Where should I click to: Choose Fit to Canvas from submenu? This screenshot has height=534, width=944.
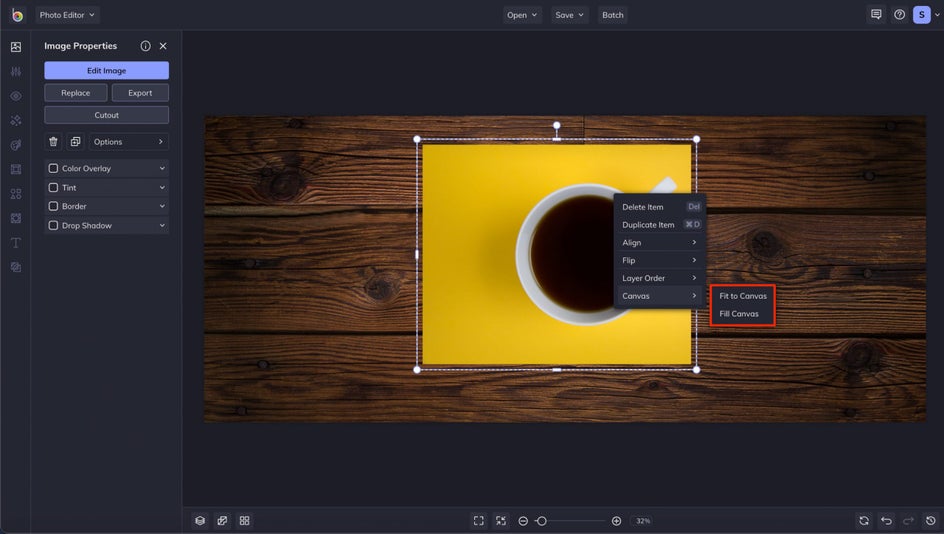(x=743, y=296)
